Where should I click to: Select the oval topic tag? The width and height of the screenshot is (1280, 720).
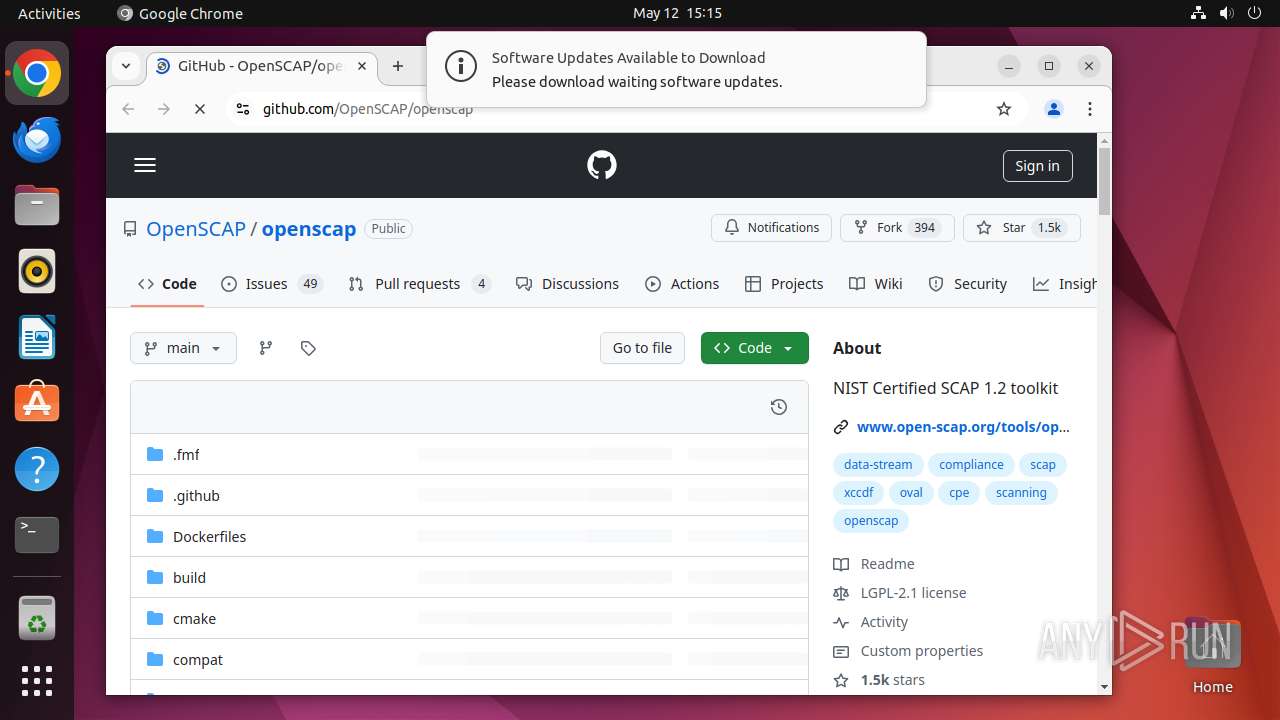[911, 492]
